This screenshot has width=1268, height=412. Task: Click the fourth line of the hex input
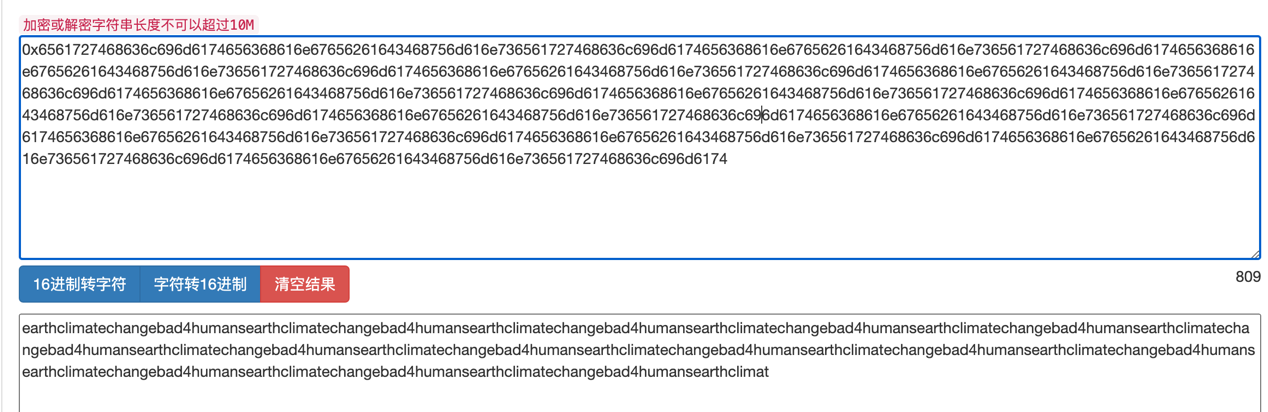640,114
